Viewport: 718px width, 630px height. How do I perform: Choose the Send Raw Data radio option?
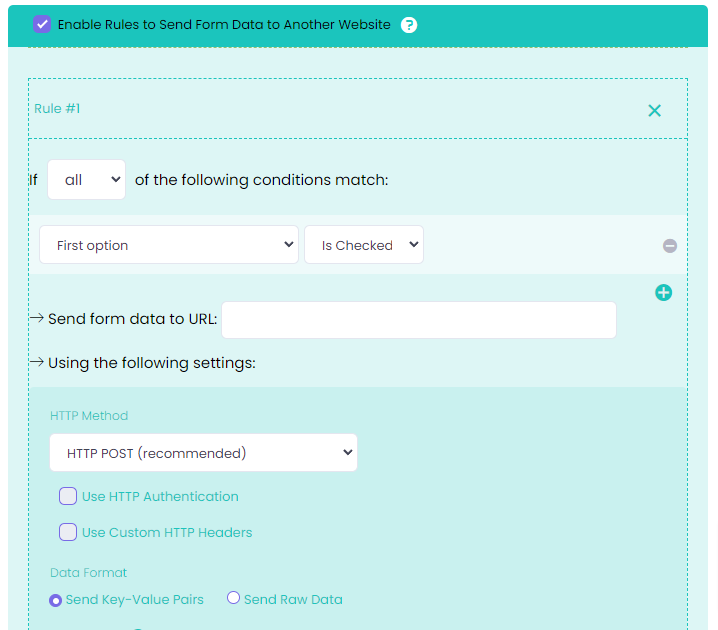click(234, 598)
